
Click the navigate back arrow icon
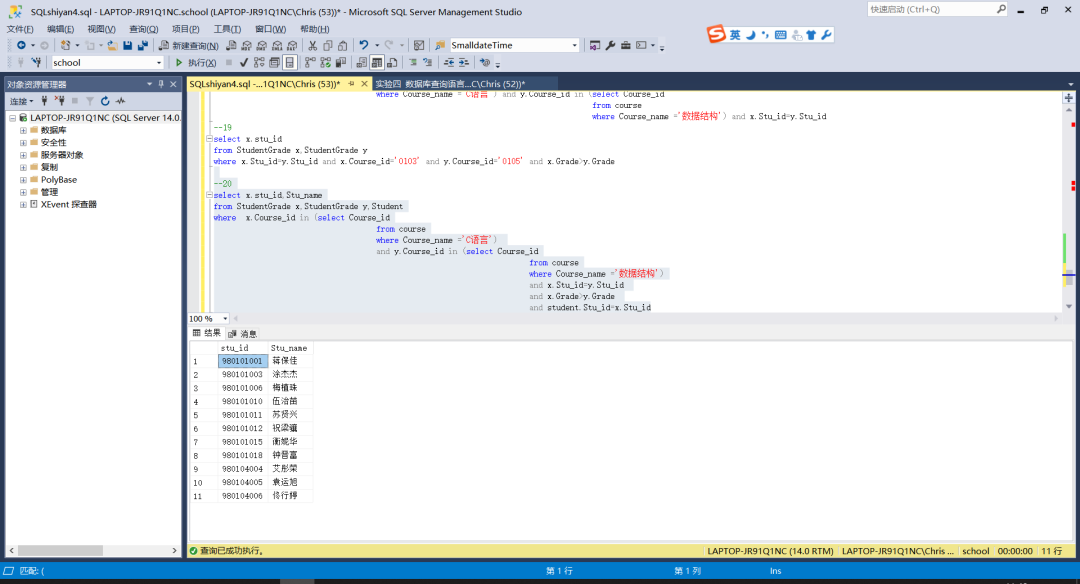(21, 45)
